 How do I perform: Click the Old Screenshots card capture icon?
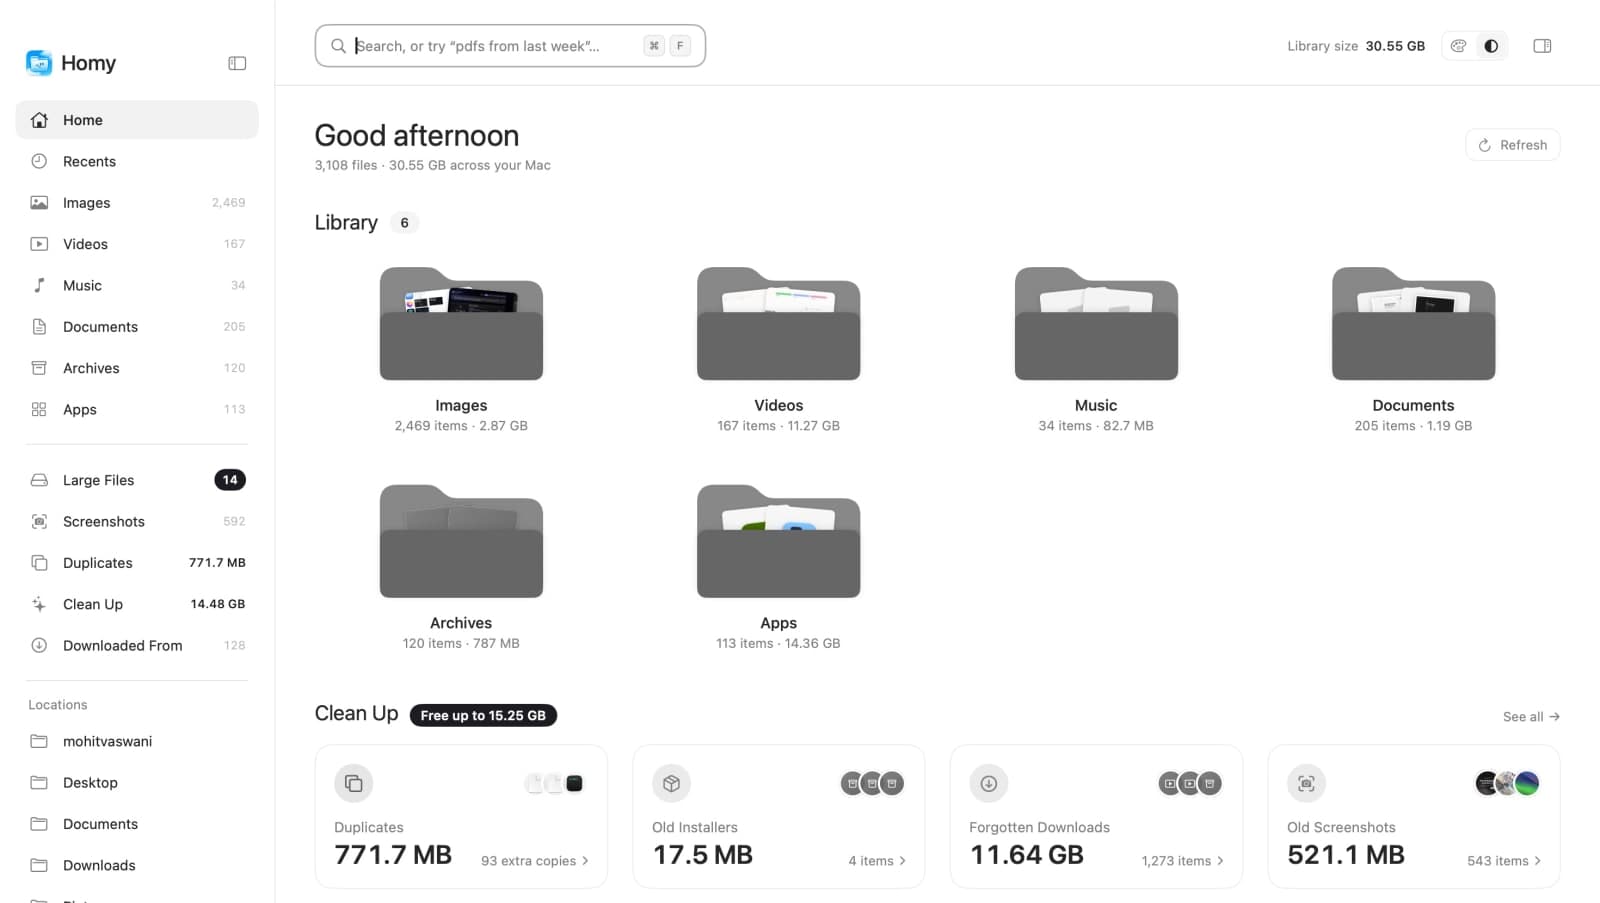pyautogui.click(x=1306, y=783)
